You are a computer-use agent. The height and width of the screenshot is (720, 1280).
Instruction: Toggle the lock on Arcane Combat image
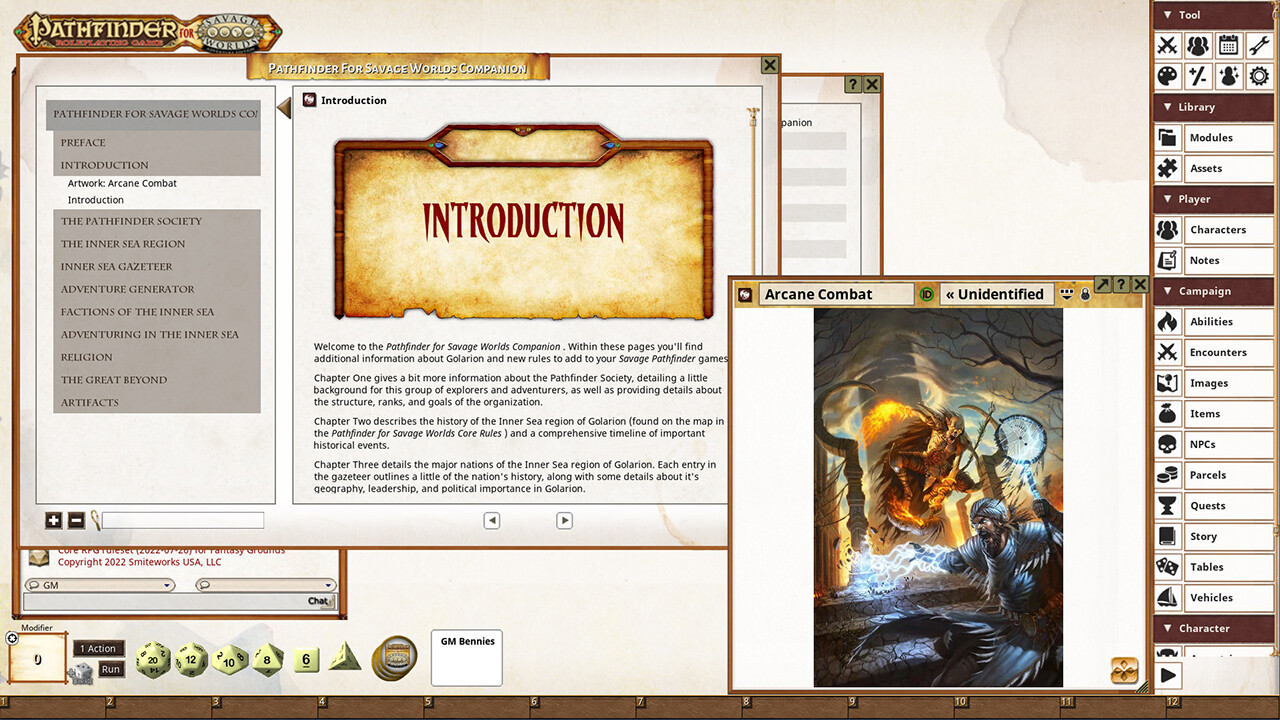(1085, 295)
